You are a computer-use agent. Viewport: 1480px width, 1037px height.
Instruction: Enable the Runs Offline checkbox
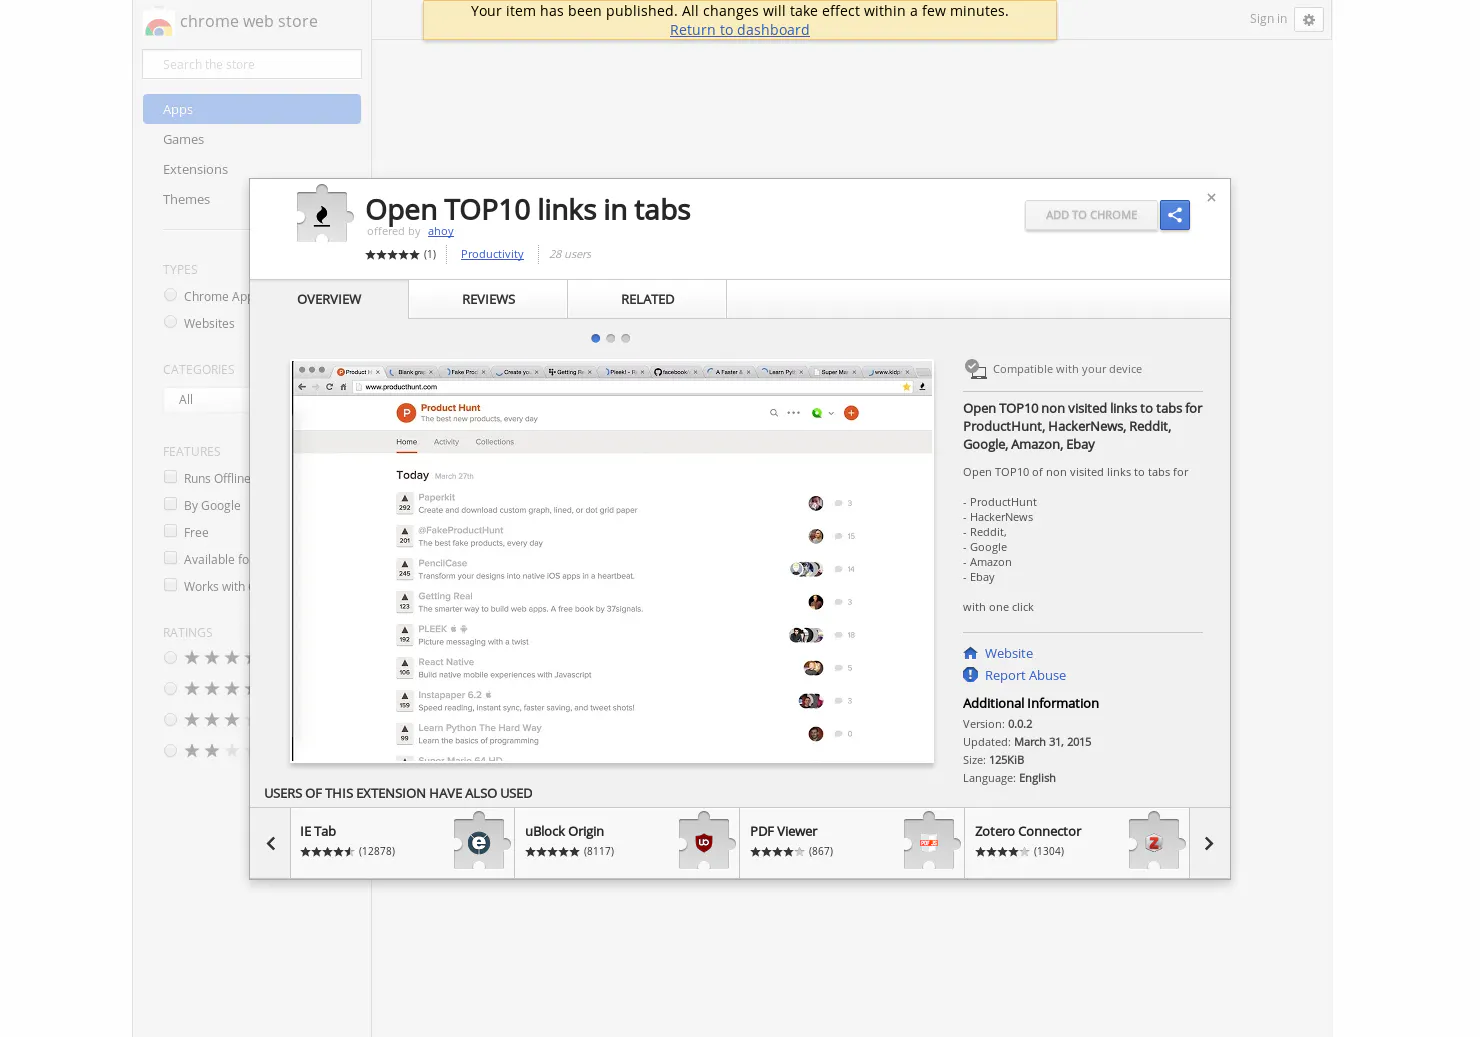(170, 477)
